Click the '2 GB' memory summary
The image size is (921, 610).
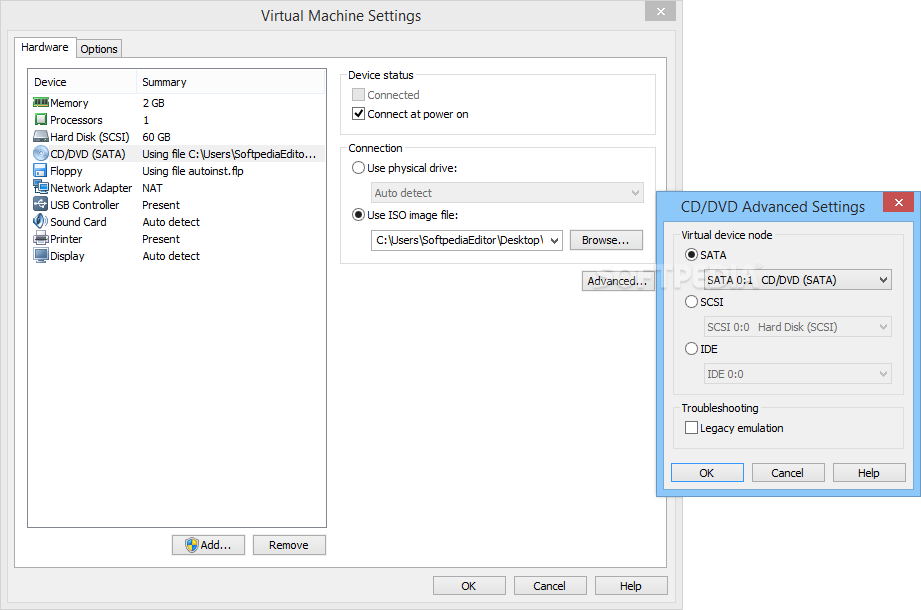tap(153, 103)
